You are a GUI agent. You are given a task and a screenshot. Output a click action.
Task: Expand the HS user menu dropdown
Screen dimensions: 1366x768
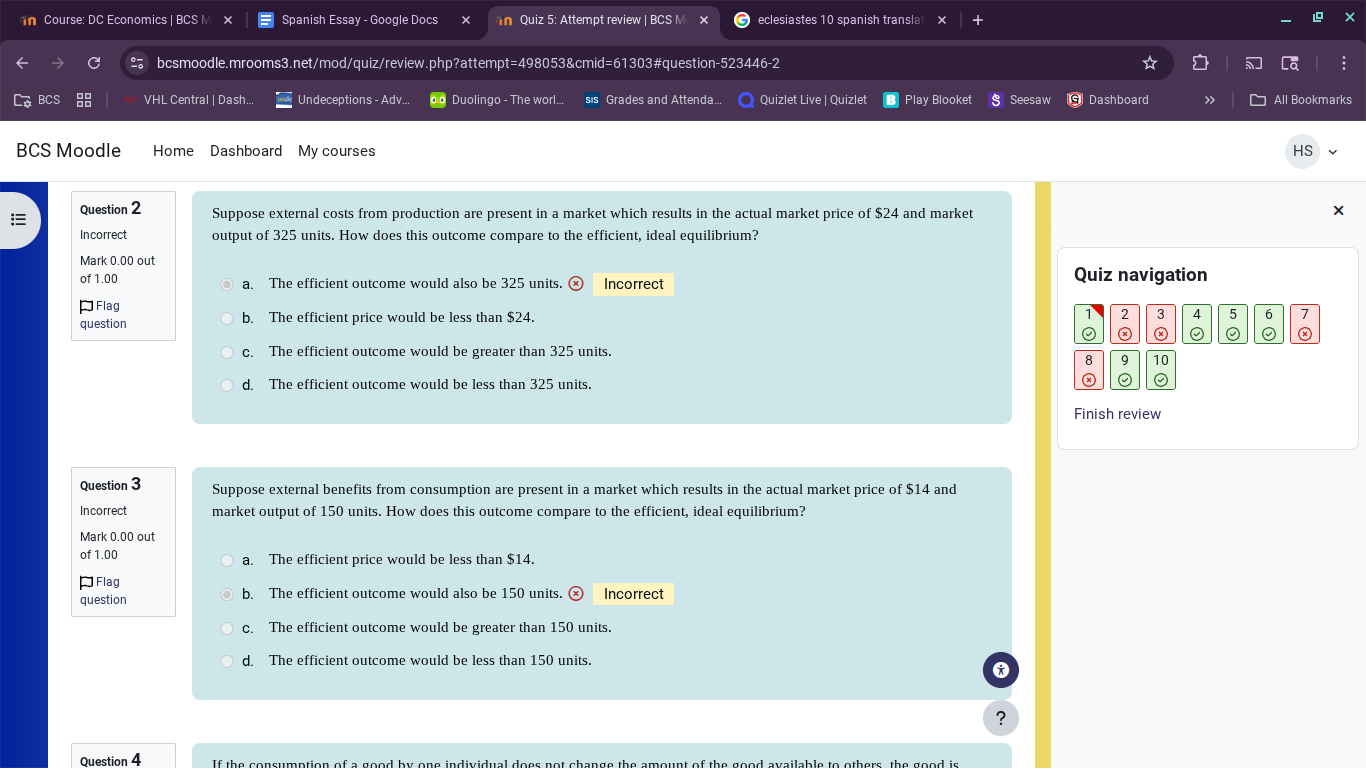(1312, 151)
